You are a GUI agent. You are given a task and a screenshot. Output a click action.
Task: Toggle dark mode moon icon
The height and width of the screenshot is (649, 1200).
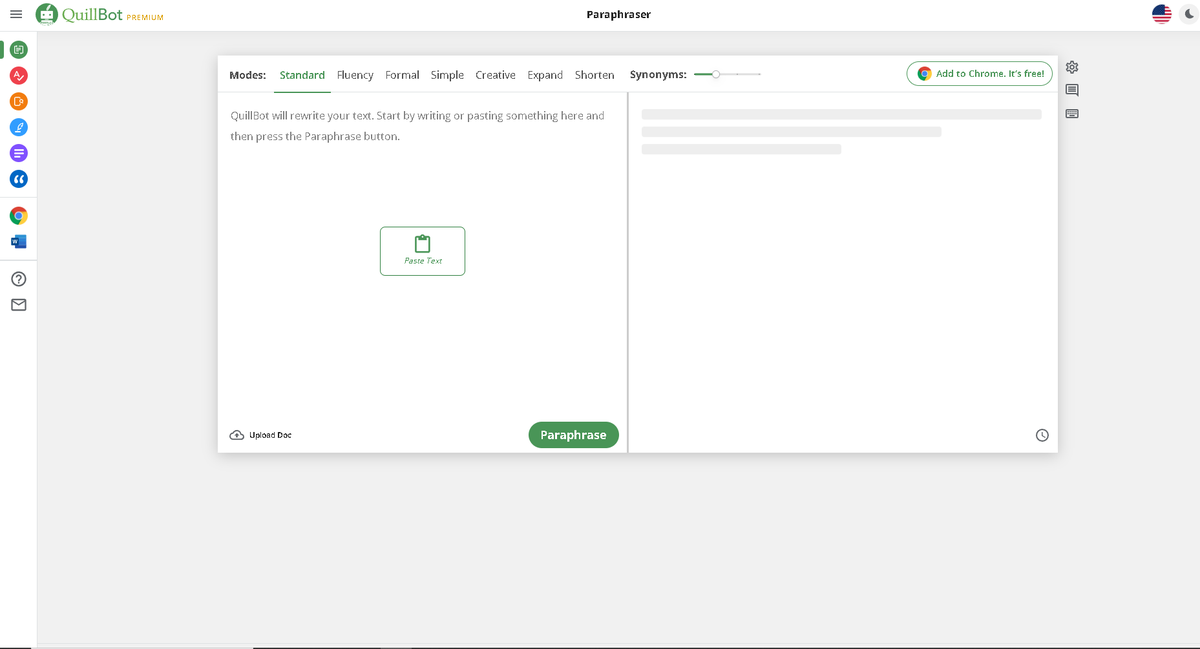point(1189,14)
